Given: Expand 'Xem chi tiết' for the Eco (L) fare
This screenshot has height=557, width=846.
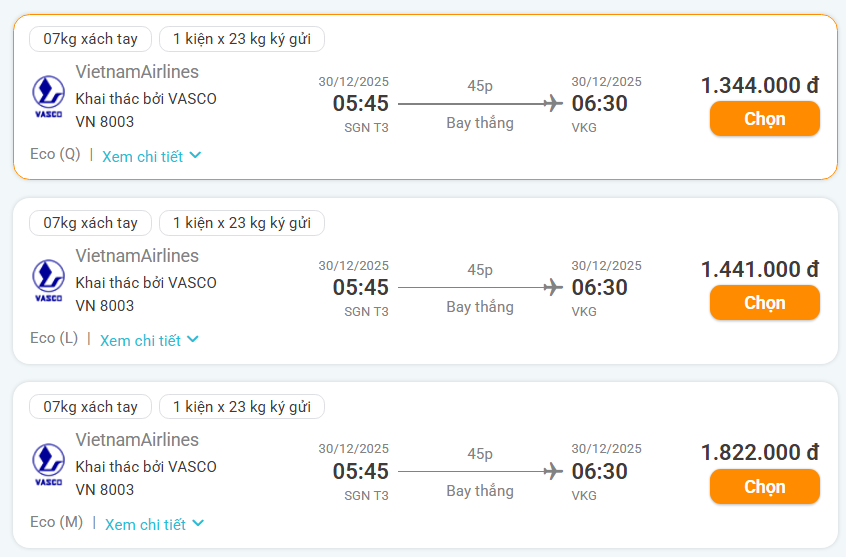Looking at the screenshot, I should 149,340.
